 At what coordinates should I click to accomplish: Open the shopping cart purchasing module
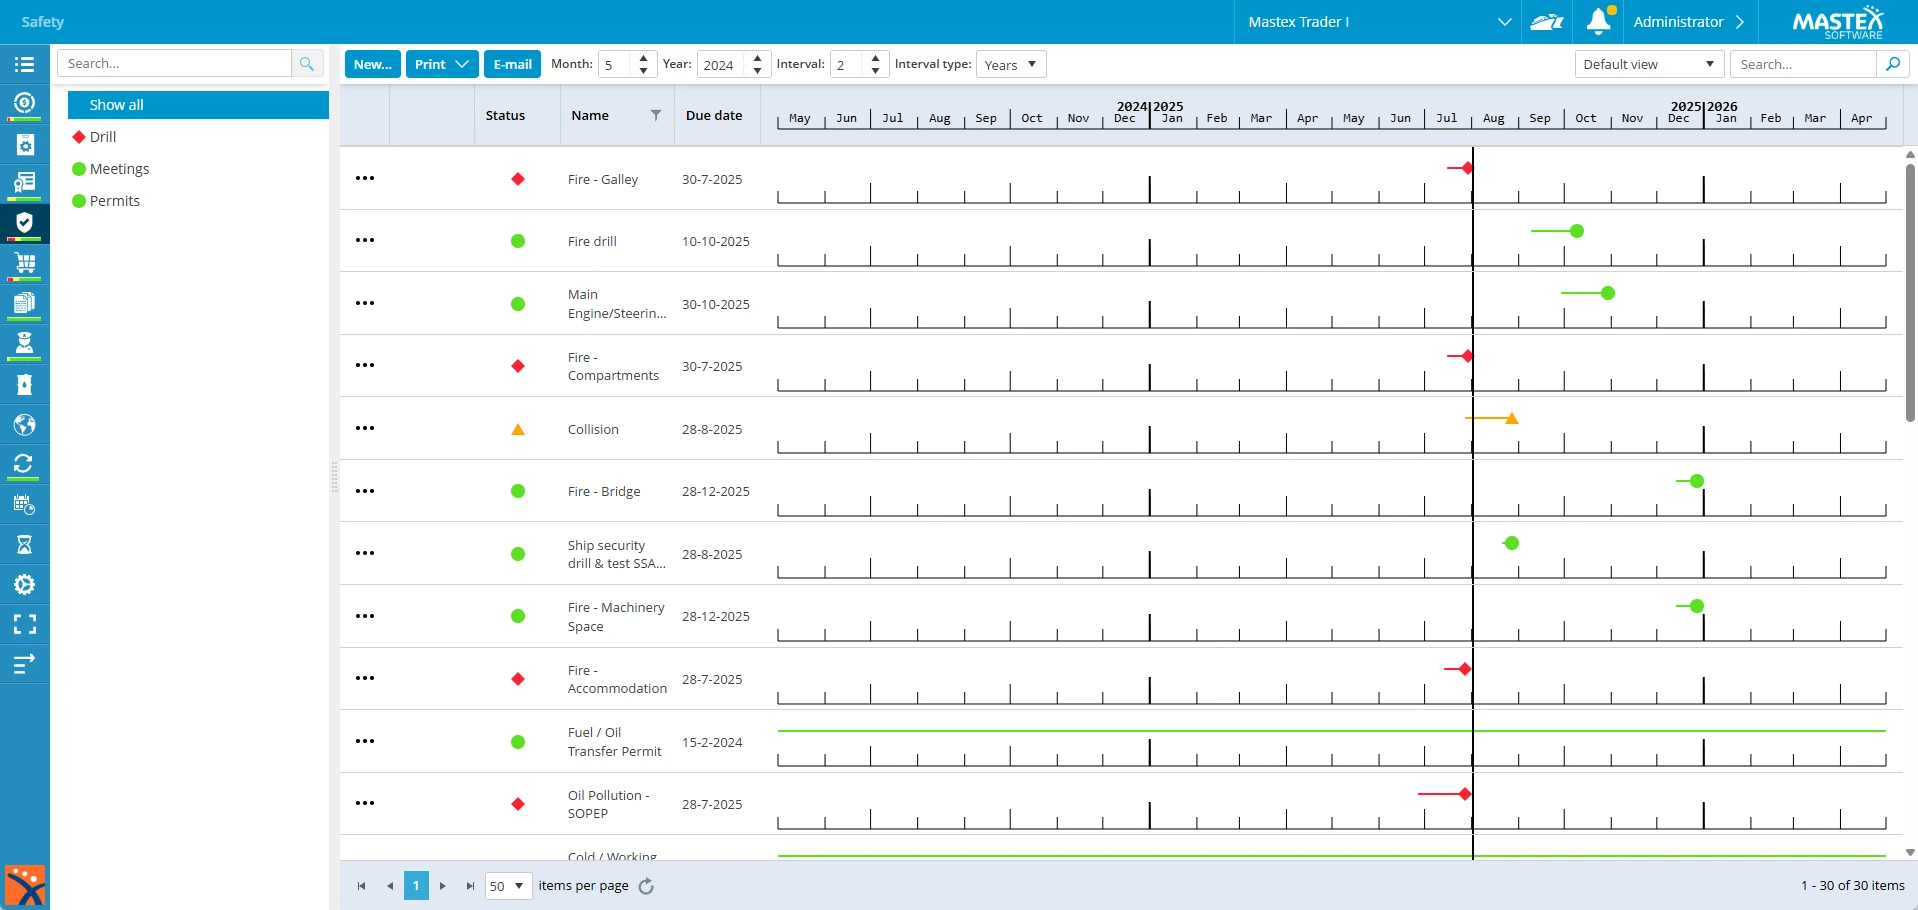pos(24,263)
